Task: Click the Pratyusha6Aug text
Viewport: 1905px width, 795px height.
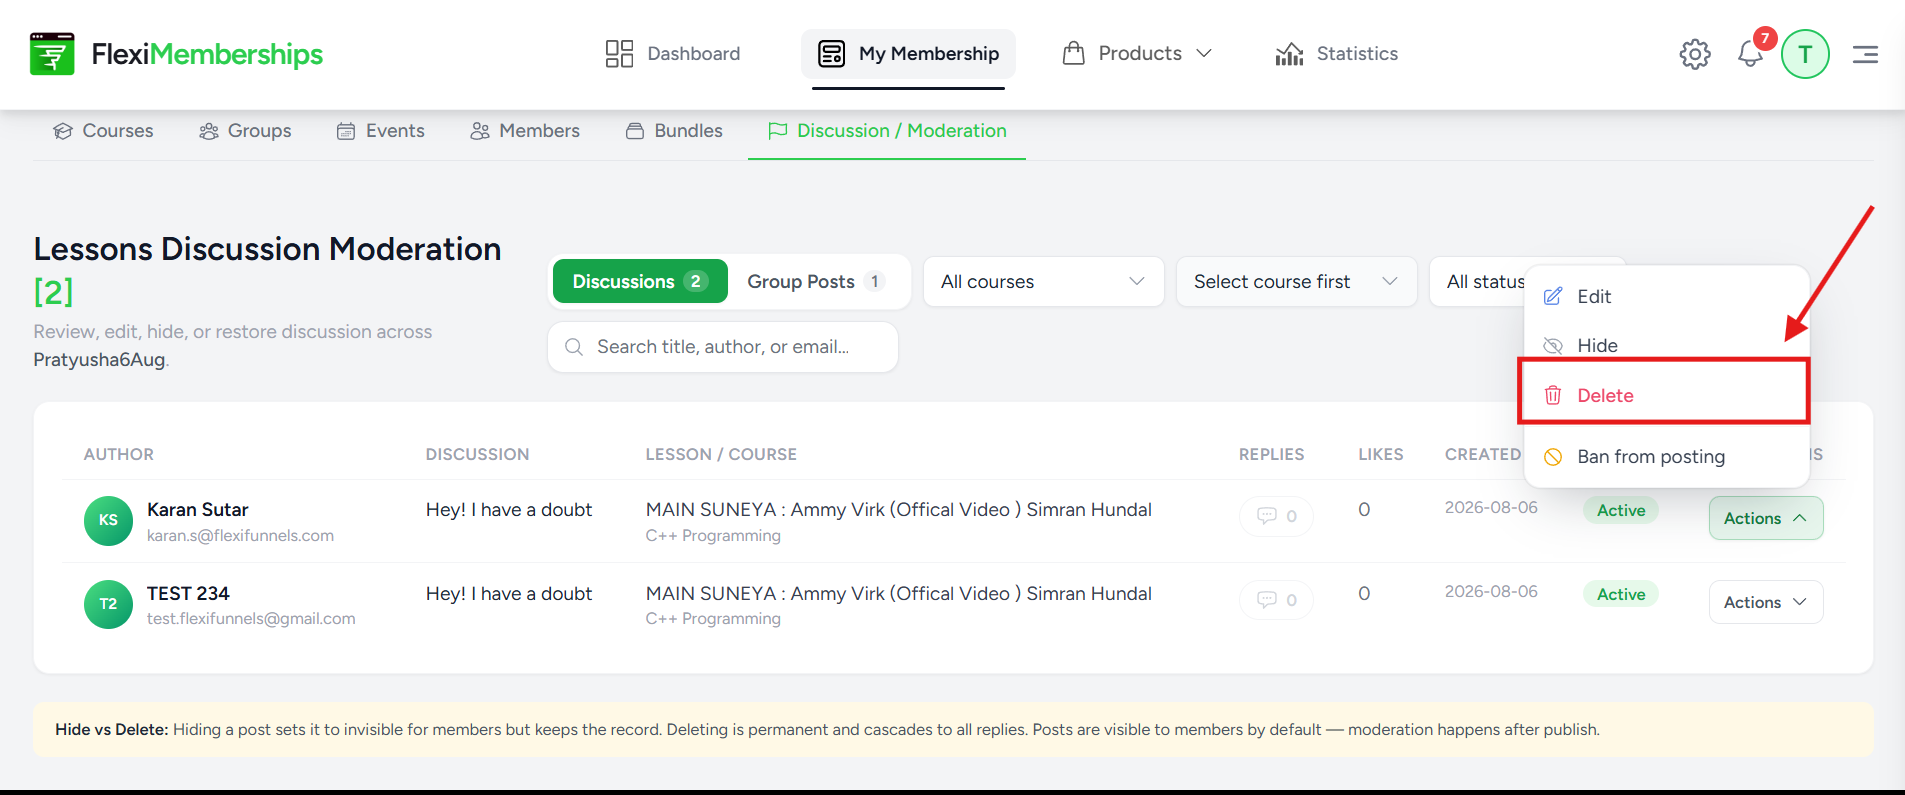Action: [99, 360]
